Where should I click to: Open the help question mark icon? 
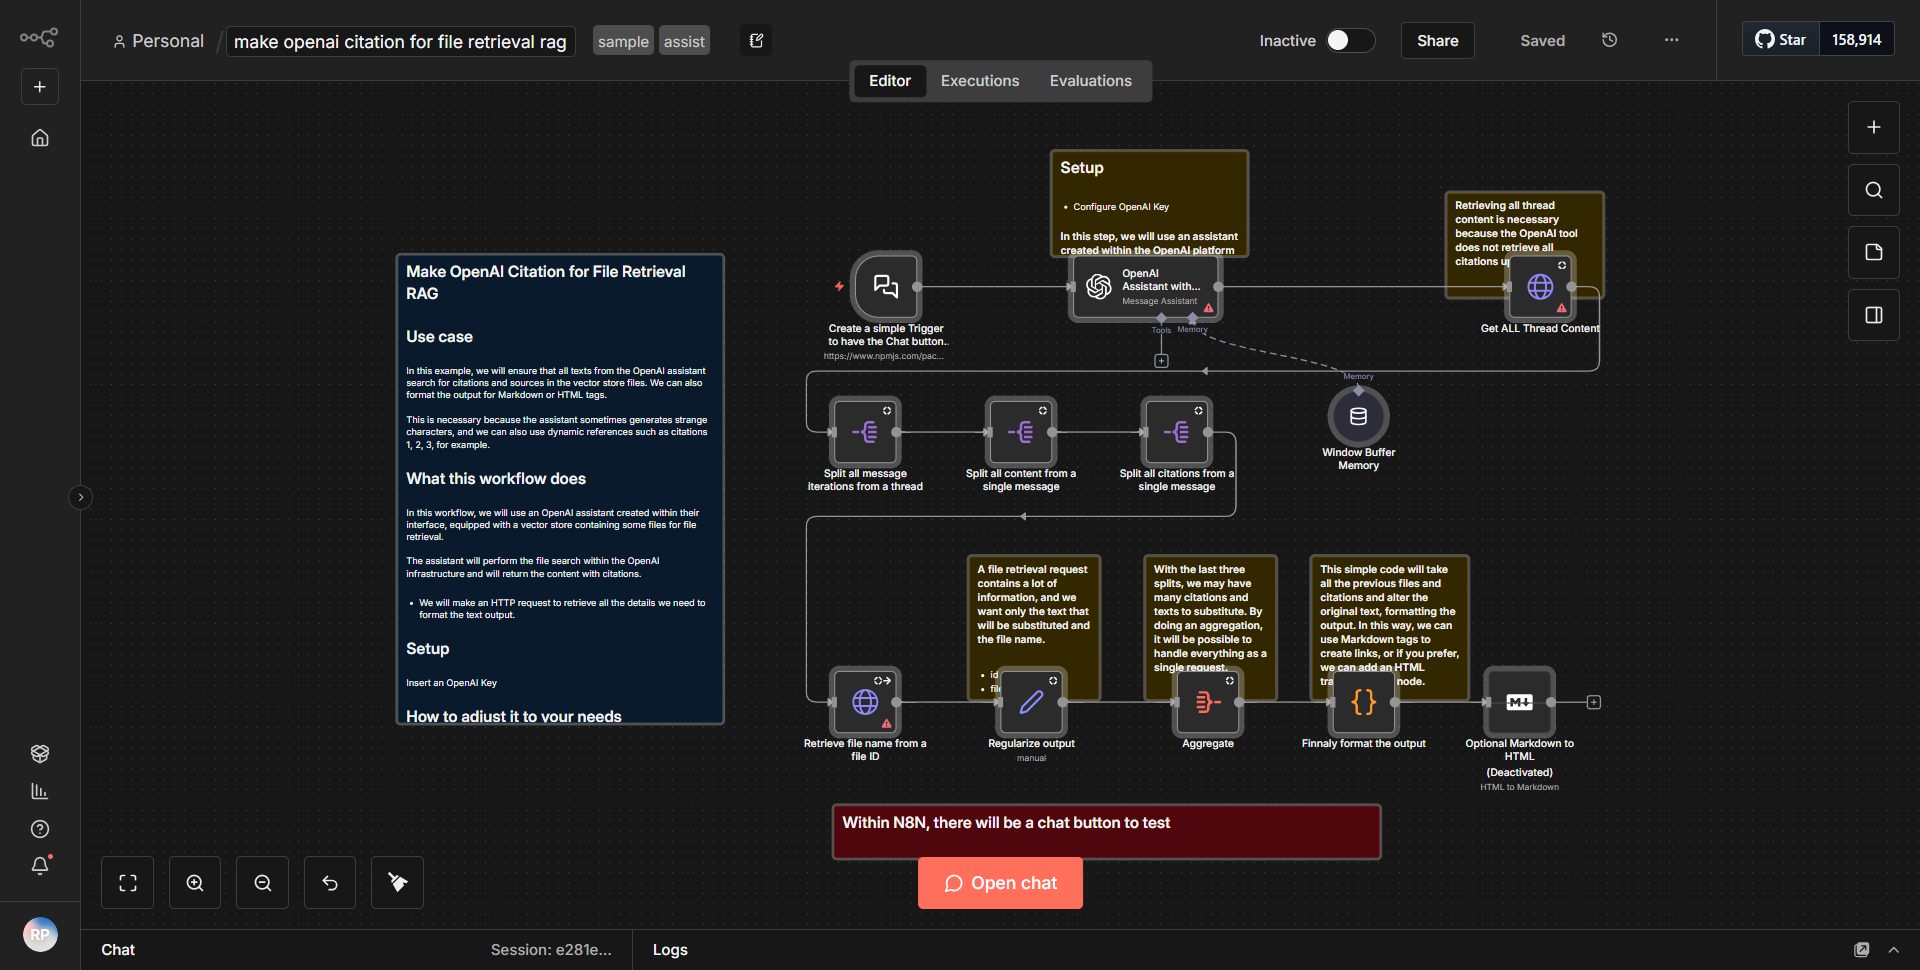[40, 829]
